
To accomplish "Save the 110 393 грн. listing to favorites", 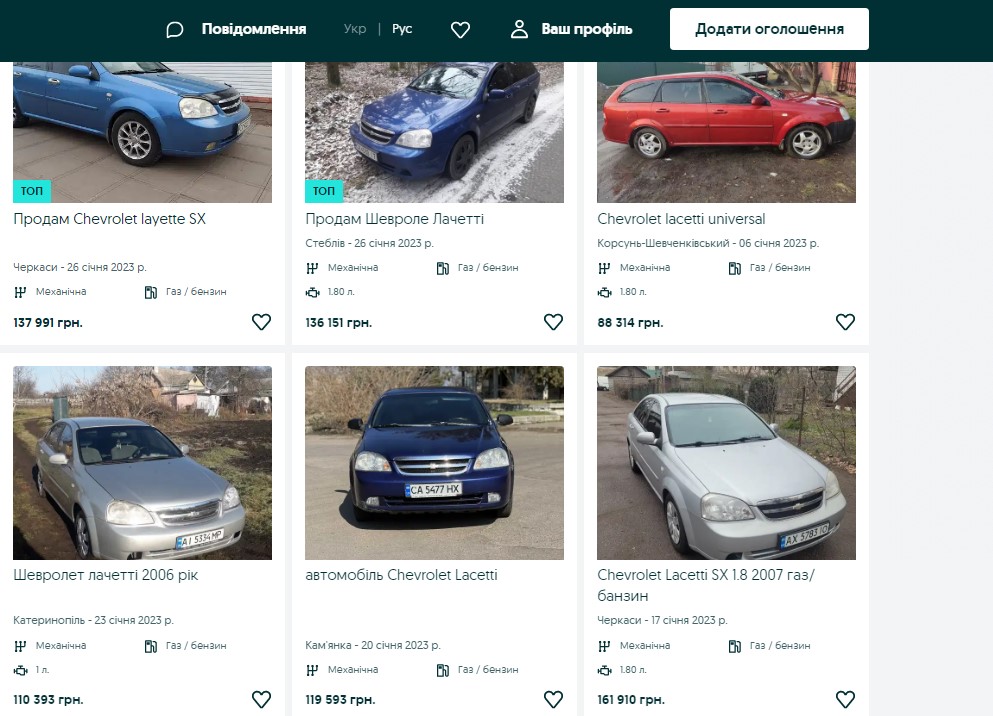I will (262, 700).
